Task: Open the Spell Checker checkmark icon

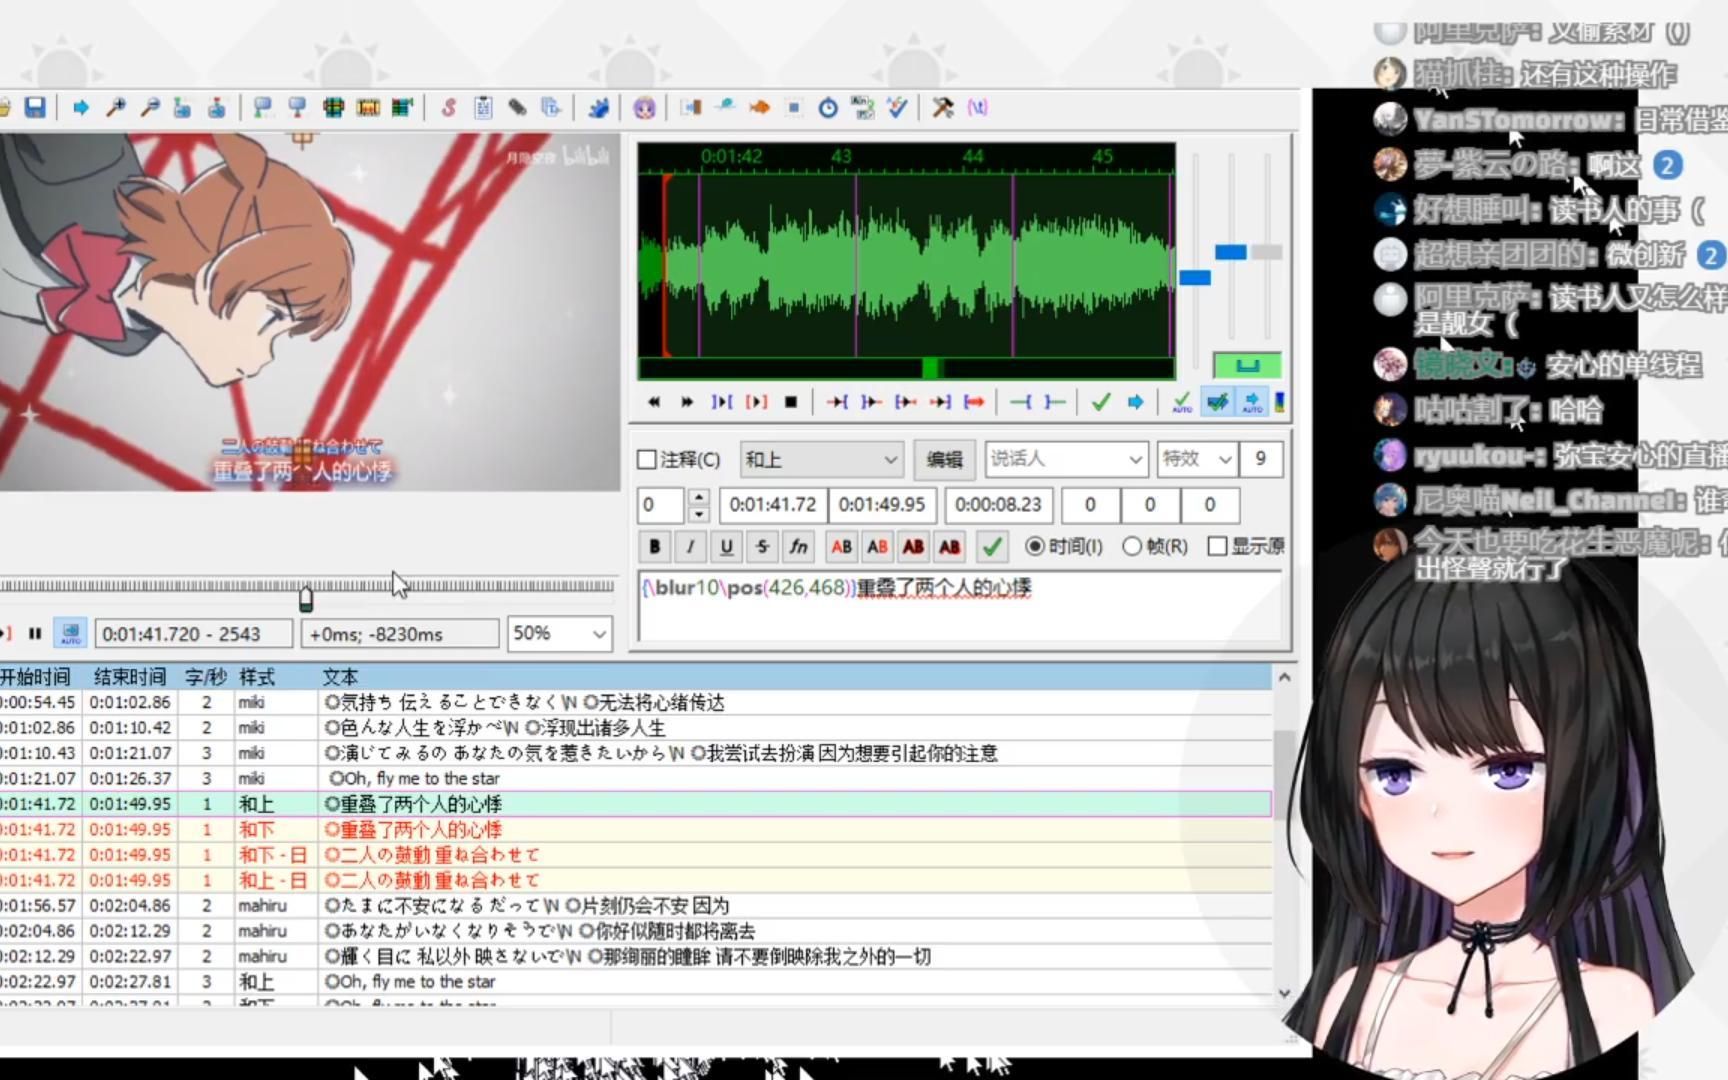Action: point(897,107)
